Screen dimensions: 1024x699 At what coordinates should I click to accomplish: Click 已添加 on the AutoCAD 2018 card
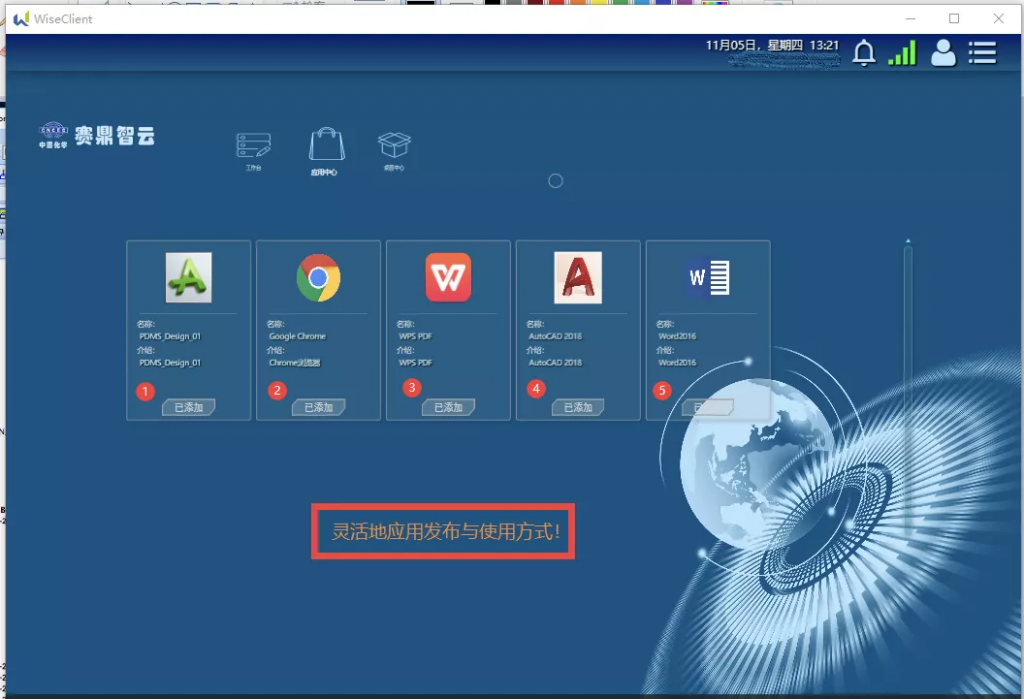click(x=578, y=408)
